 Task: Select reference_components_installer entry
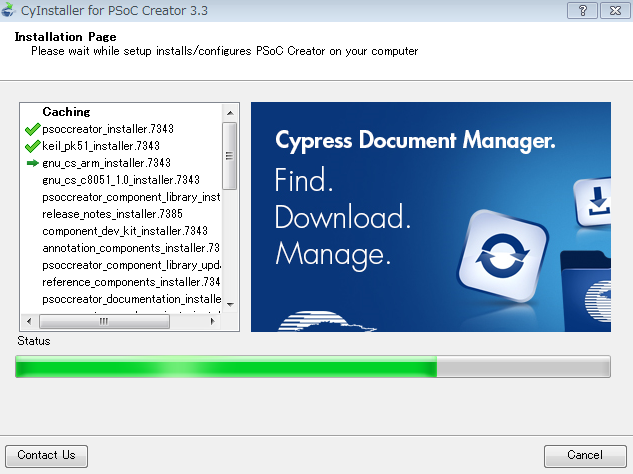pyautogui.click(x=131, y=282)
